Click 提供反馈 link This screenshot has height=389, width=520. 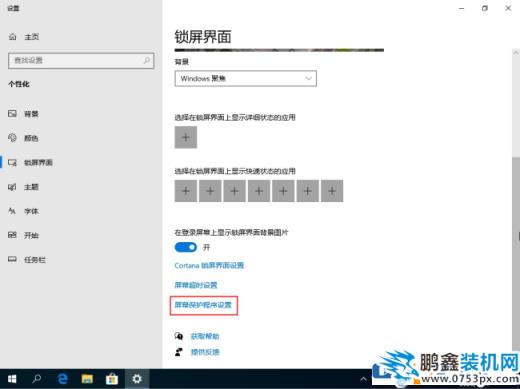click(205, 352)
